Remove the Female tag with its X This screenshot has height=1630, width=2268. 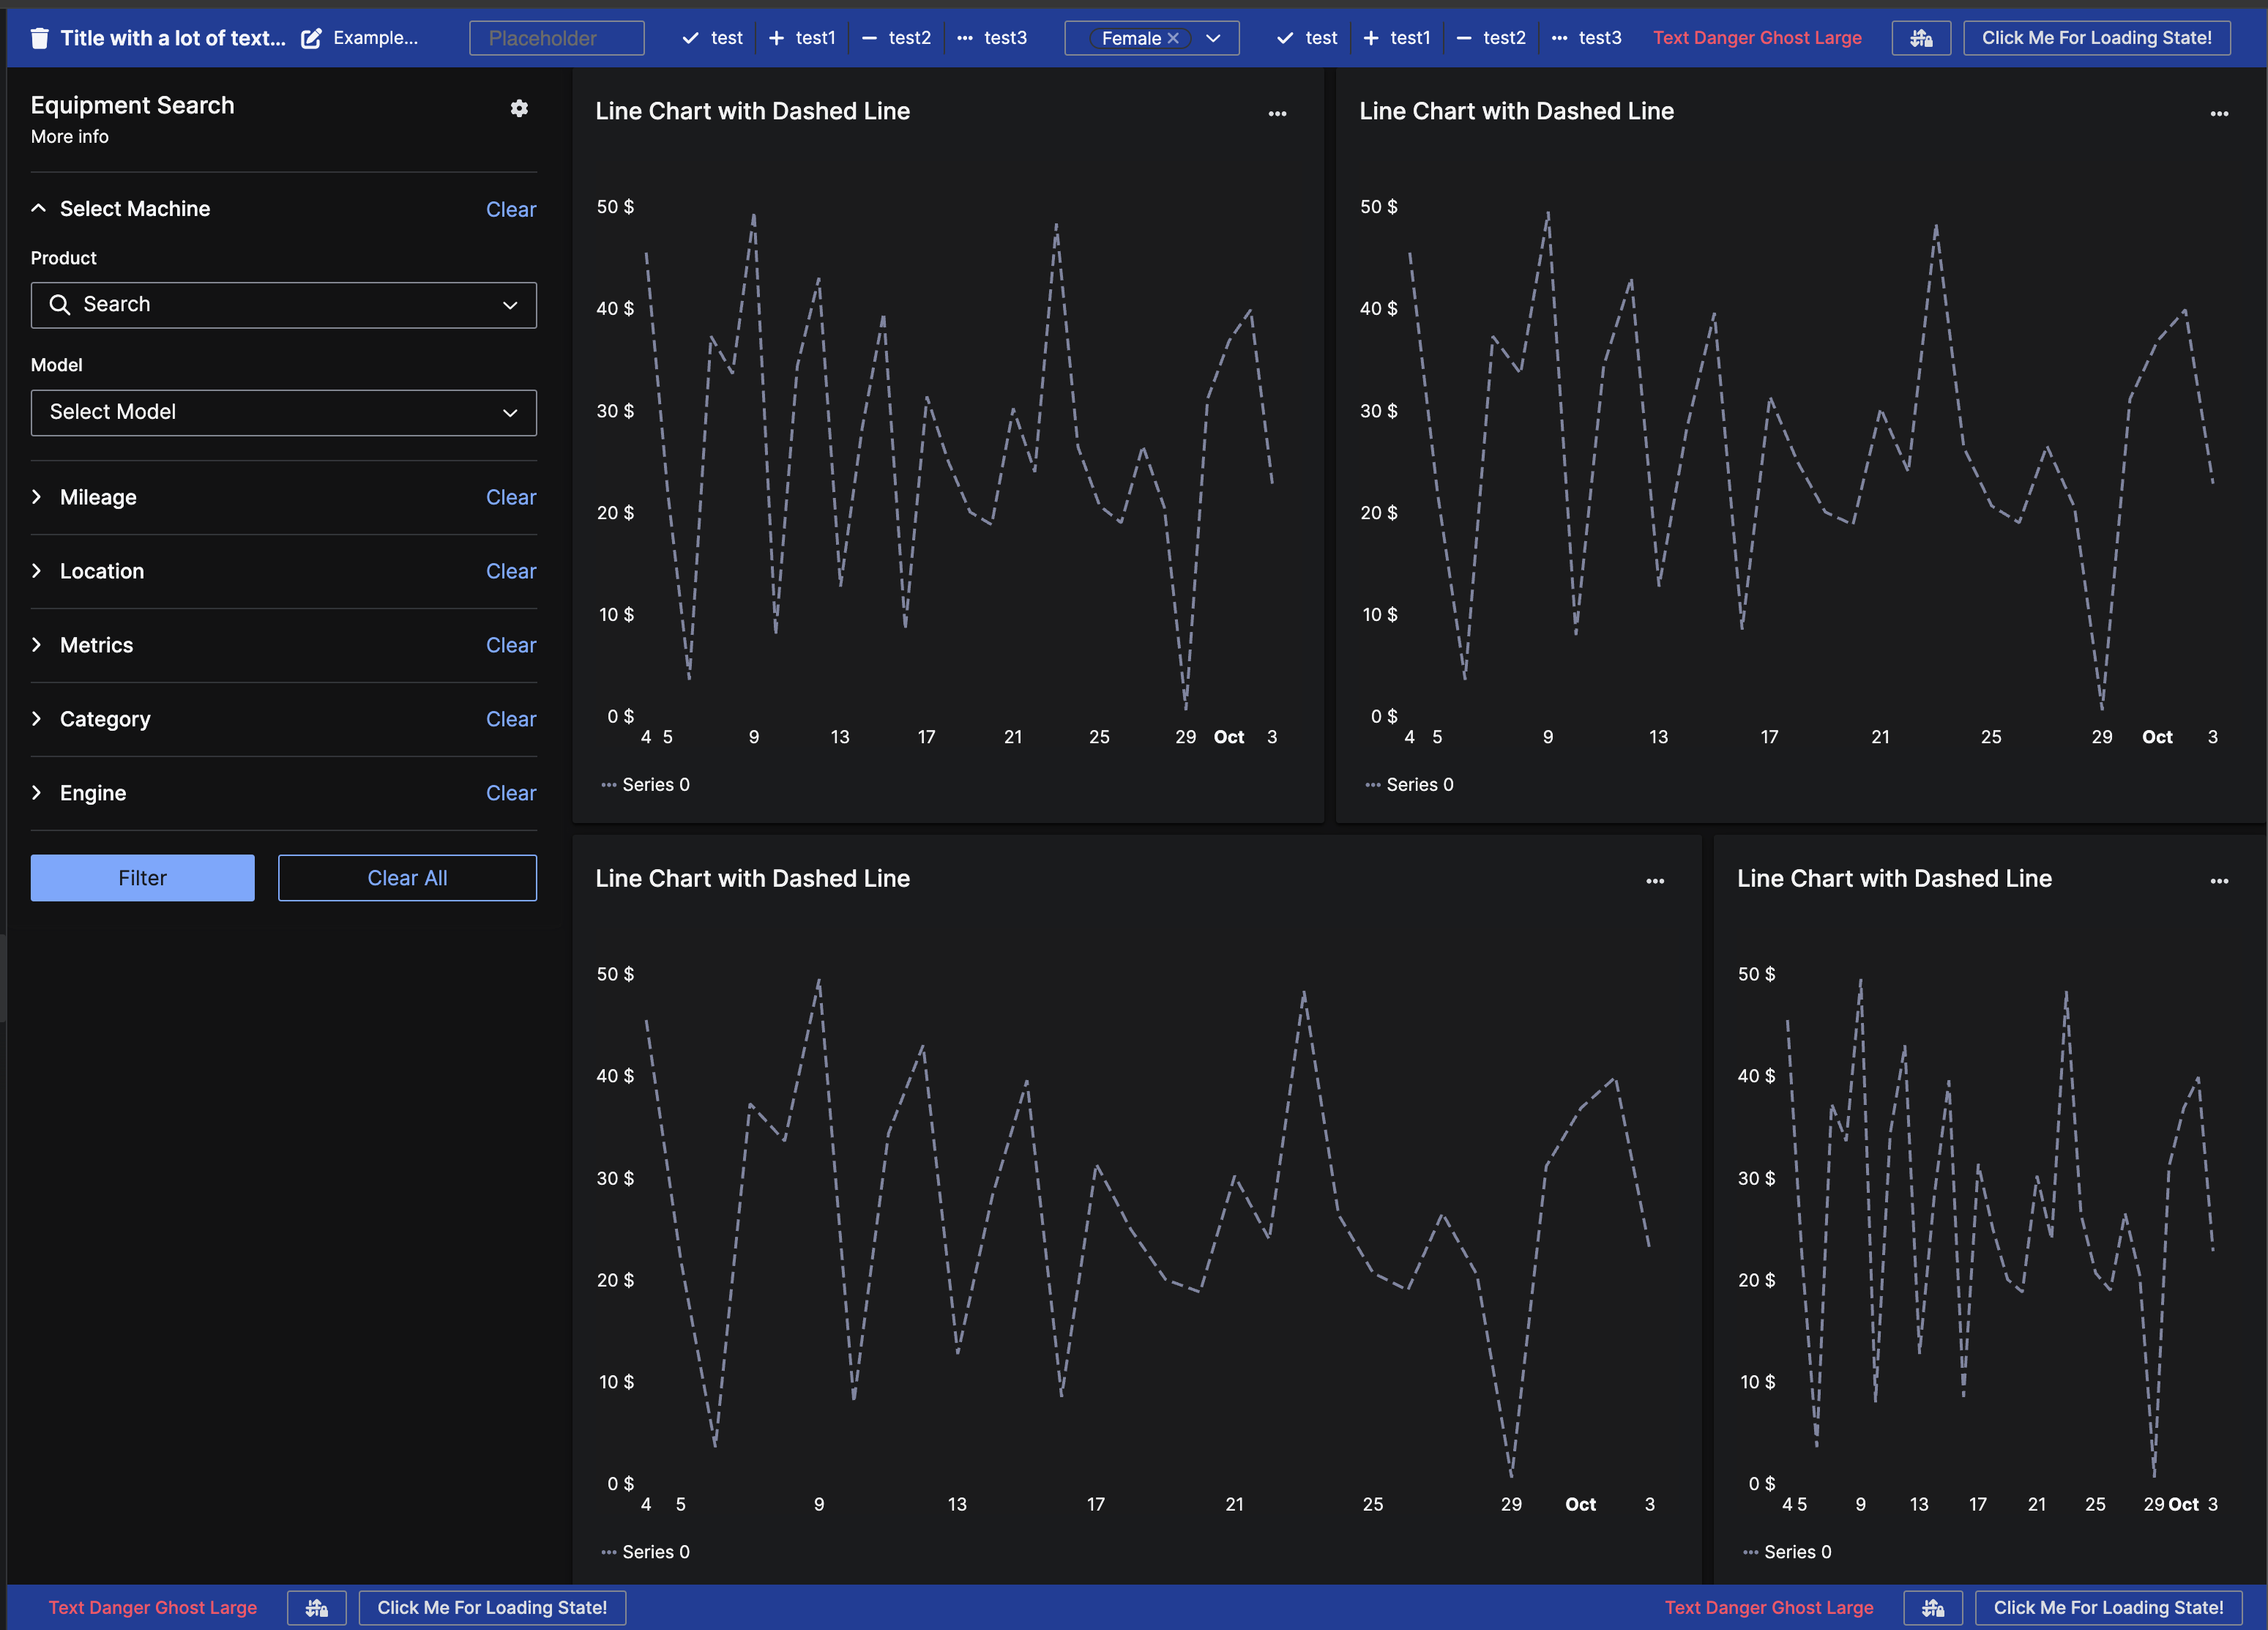[1173, 38]
